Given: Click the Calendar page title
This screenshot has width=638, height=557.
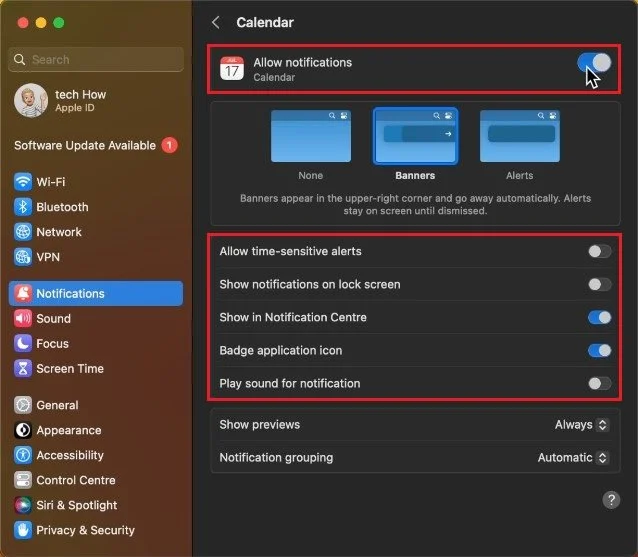Looking at the screenshot, I should click(x=265, y=22).
